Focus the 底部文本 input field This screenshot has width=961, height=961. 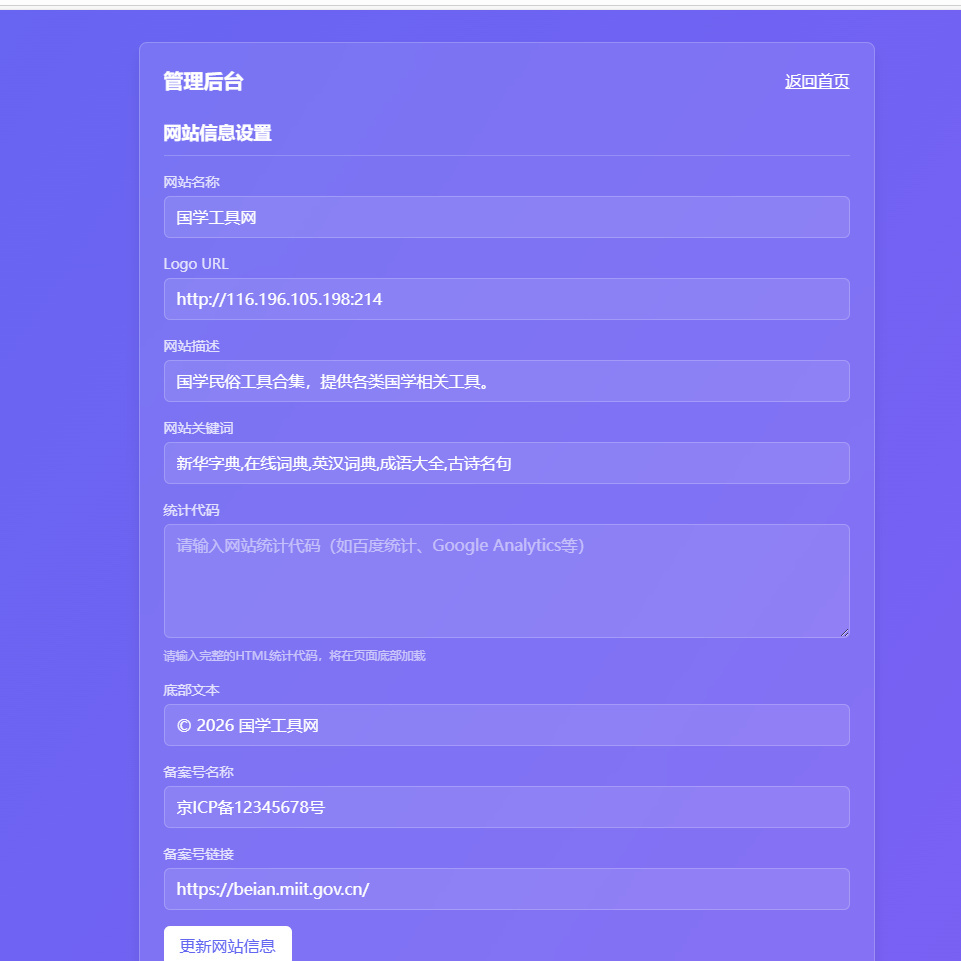point(506,725)
